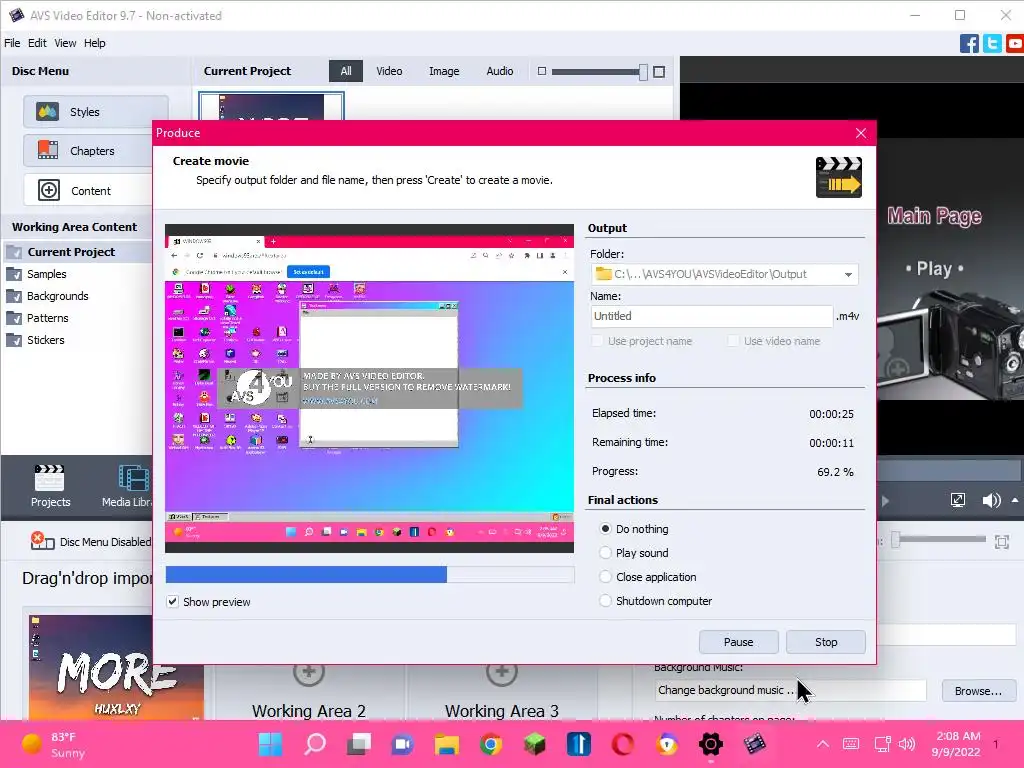The height and width of the screenshot is (768, 1024).
Task: Expand the output Folder dropdown
Action: pos(848,274)
